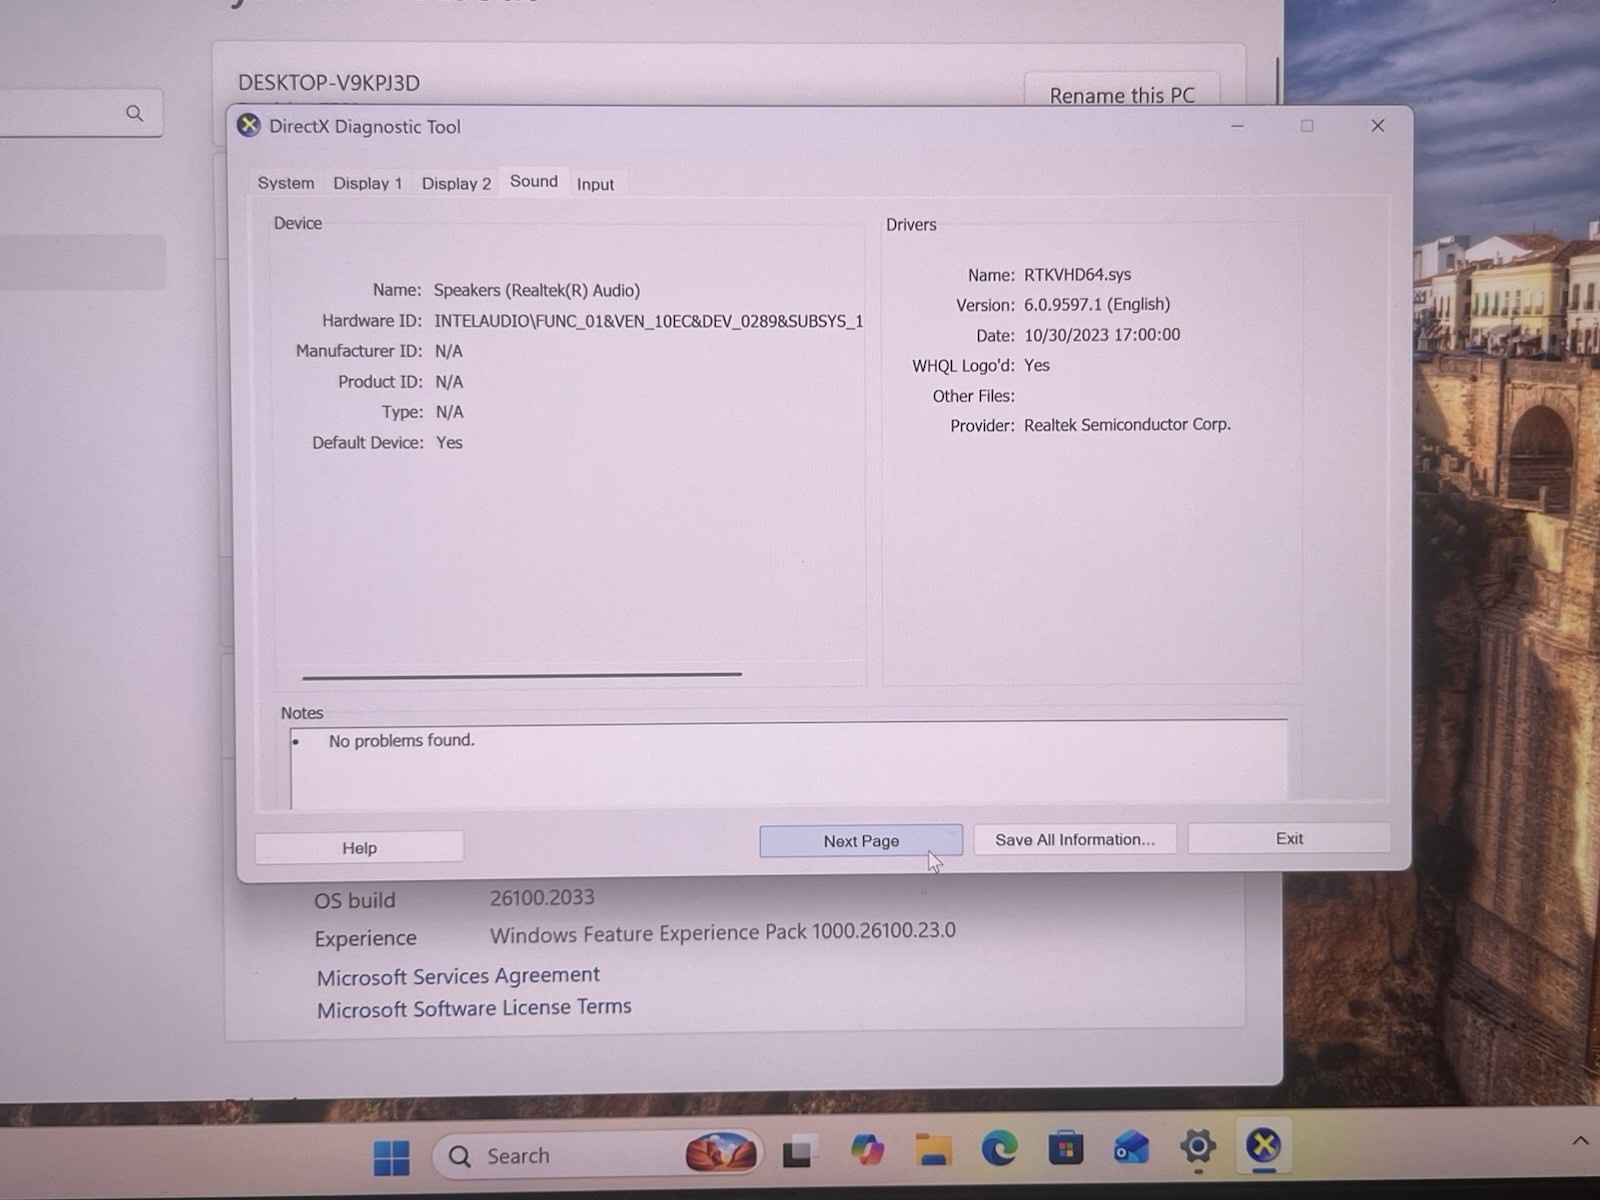This screenshot has width=1600, height=1200.
Task: Click the taskbar Search box
Action: [597, 1155]
